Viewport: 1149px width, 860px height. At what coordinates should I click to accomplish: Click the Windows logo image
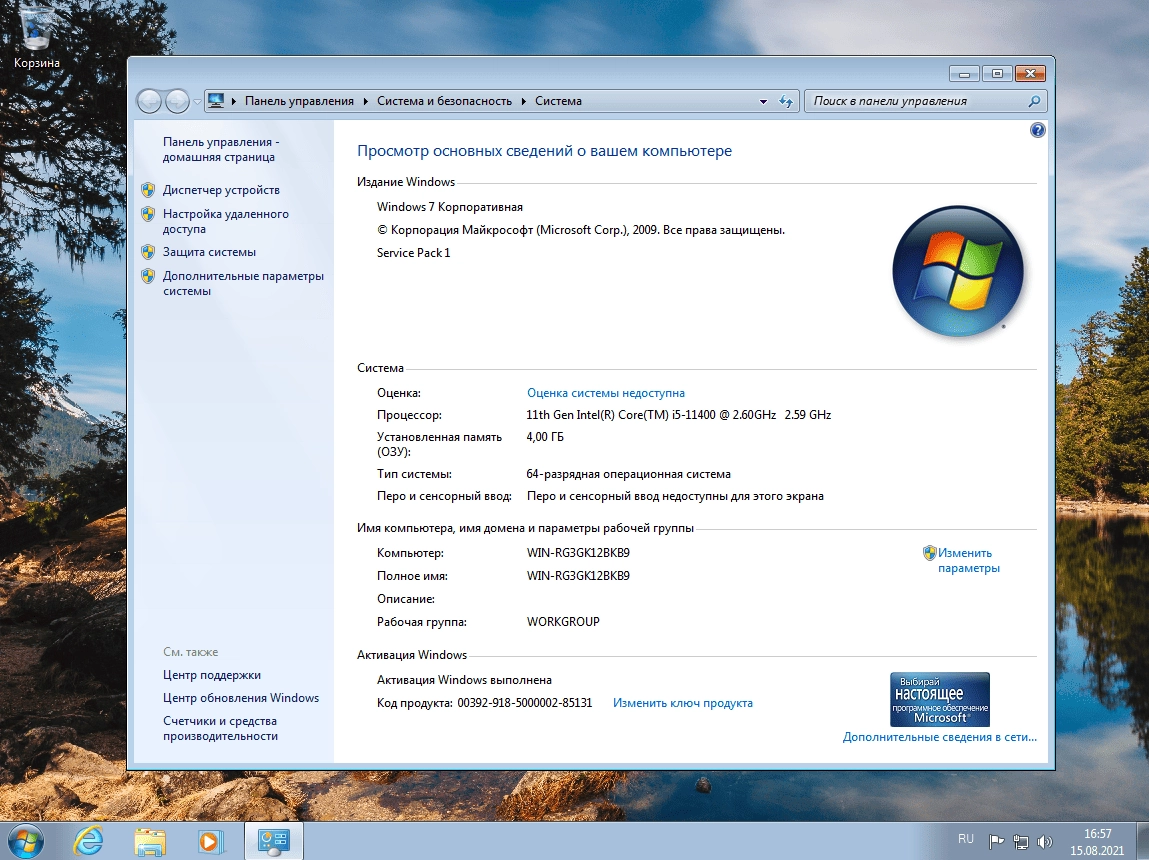[958, 271]
